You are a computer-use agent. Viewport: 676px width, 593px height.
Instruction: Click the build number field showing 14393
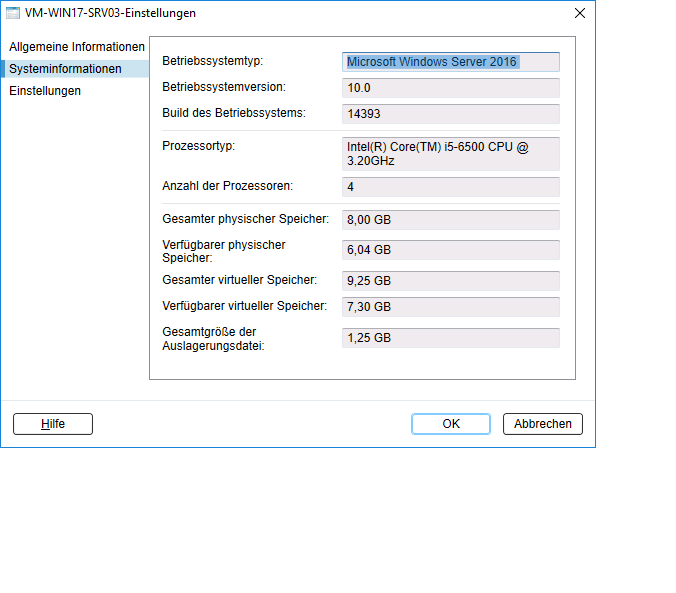click(450, 114)
